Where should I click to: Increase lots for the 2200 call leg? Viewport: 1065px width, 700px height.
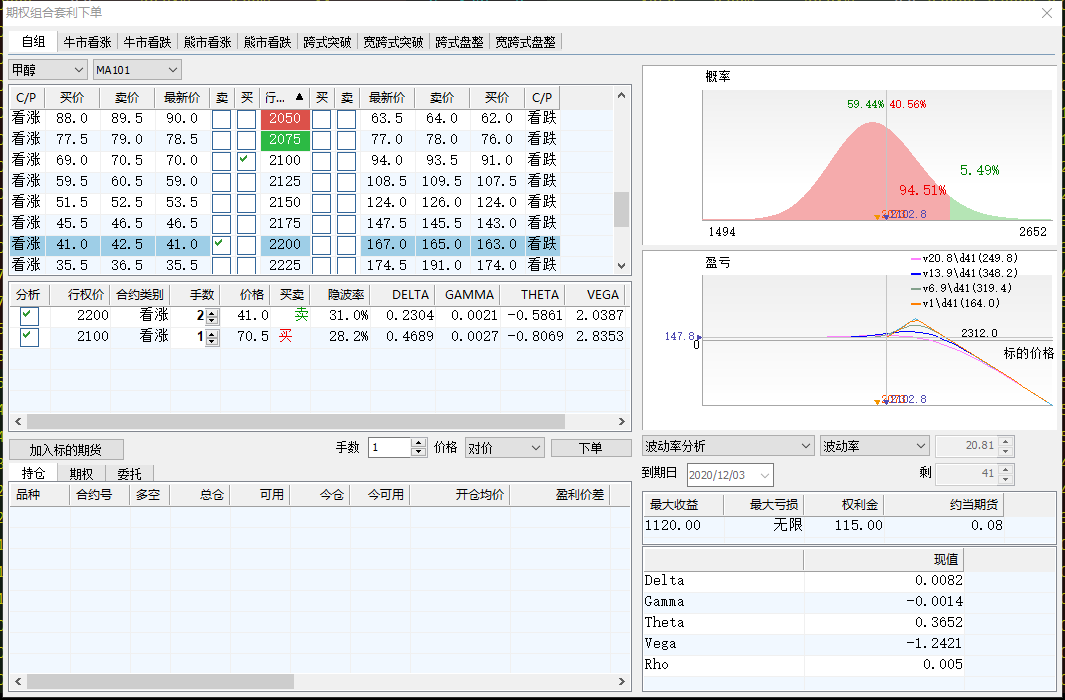[211, 311]
